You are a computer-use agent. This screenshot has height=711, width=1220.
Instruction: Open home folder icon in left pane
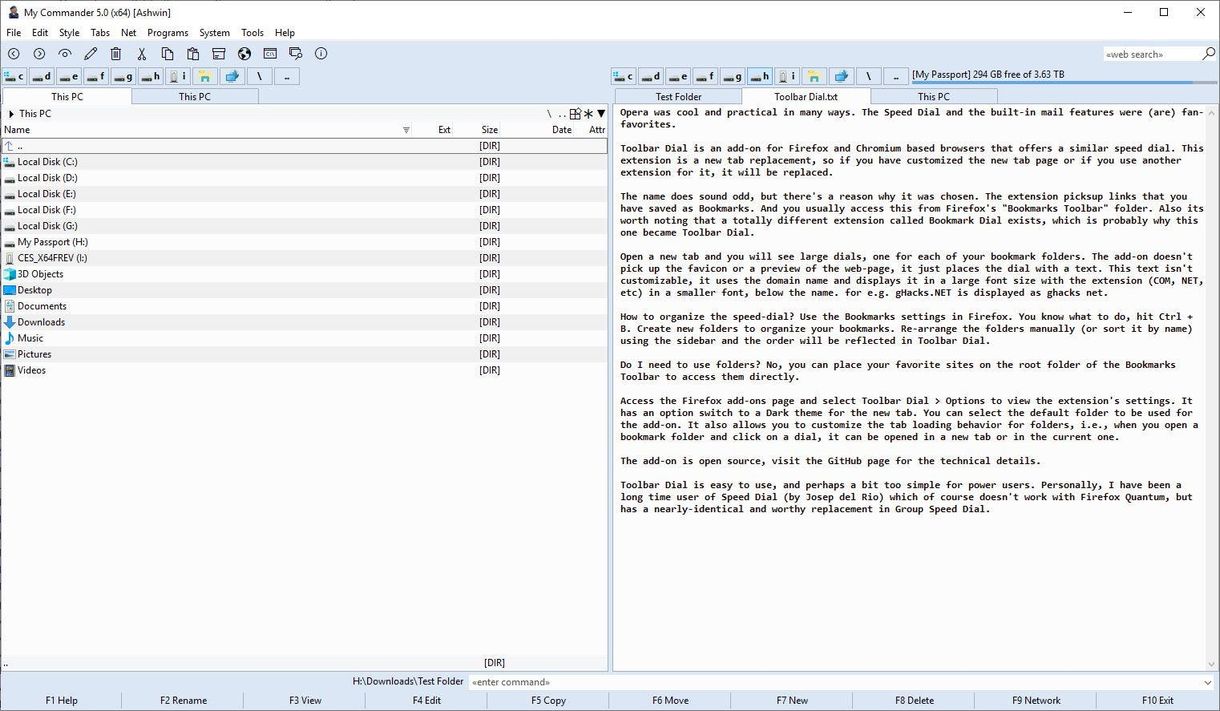click(205, 76)
